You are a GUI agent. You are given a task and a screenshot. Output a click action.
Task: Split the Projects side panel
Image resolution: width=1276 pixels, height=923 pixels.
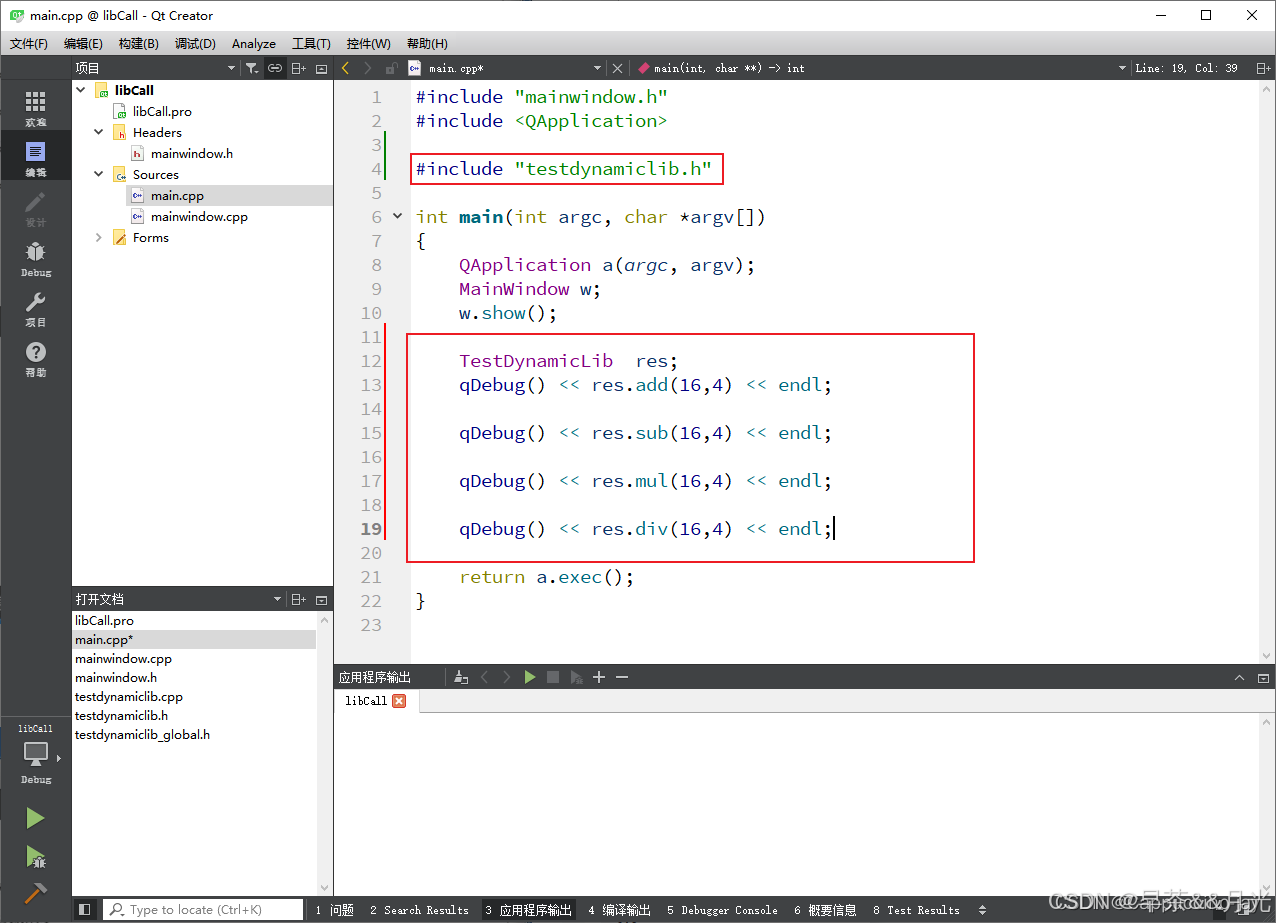coord(299,68)
